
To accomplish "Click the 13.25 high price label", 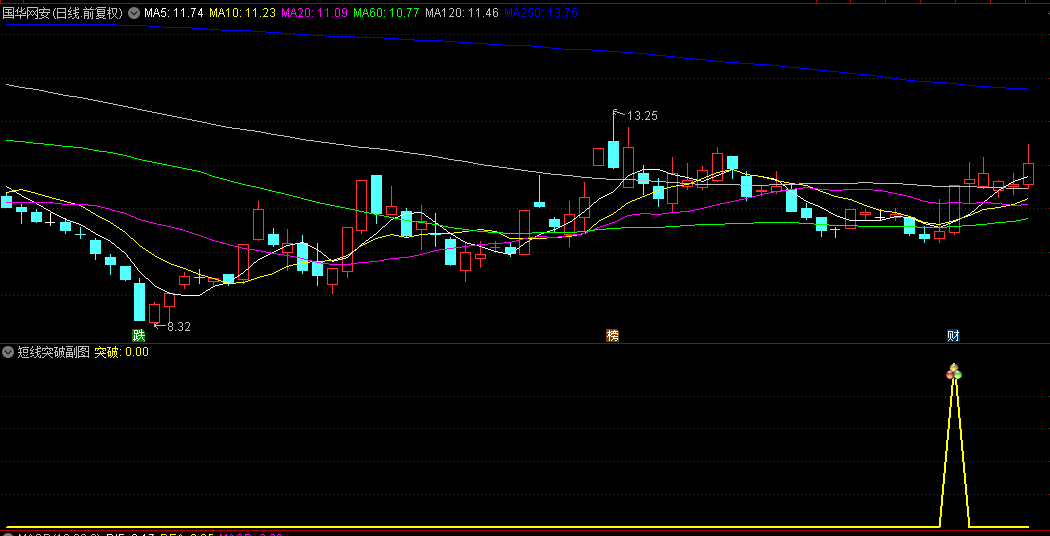I will (x=642, y=116).
